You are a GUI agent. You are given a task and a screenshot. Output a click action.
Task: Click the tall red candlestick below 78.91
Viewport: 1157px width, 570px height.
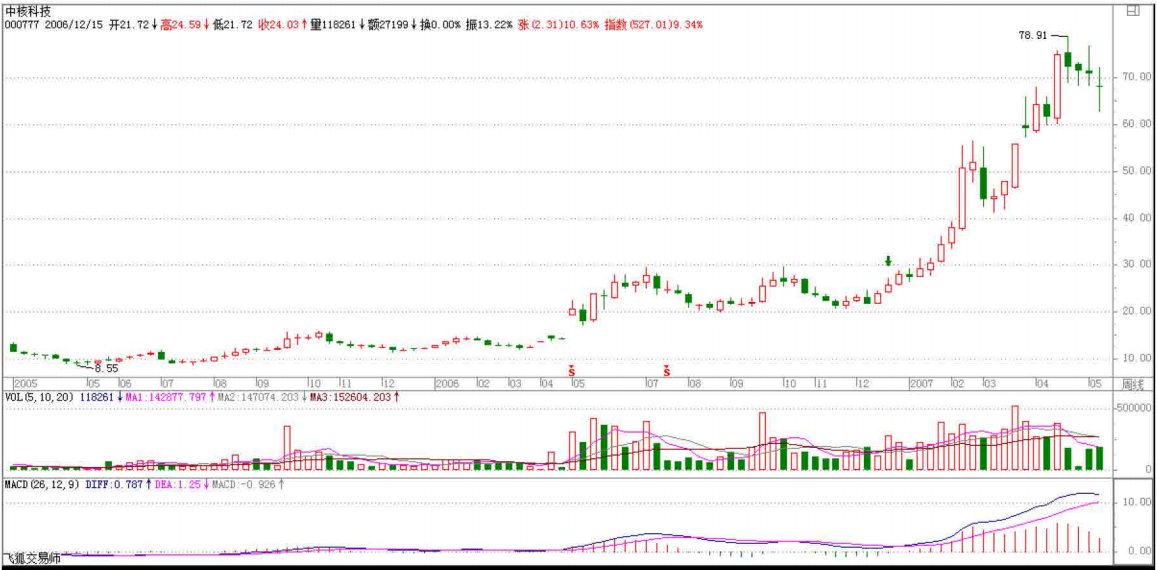[x=1057, y=88]
